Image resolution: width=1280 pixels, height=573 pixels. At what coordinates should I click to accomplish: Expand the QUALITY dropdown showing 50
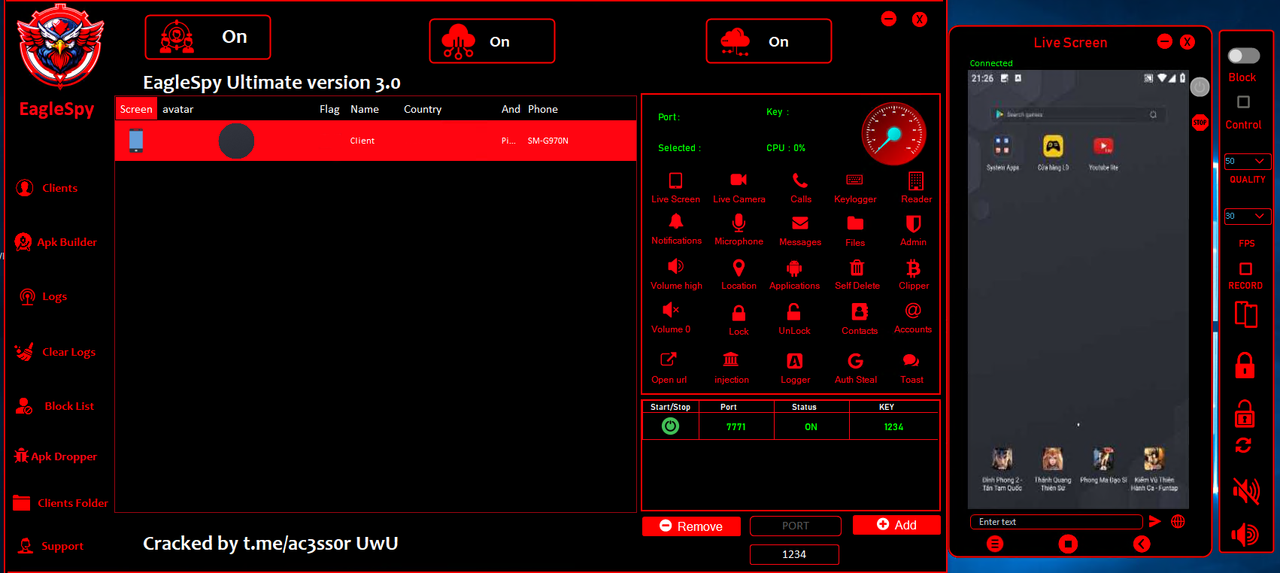tap(1247, 161)
